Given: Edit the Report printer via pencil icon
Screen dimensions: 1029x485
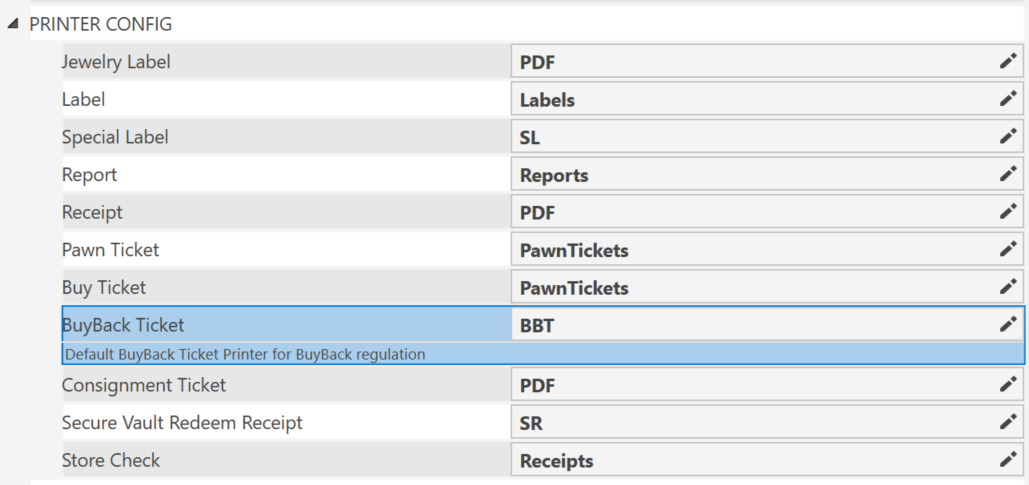Looking at the screenshot, I should (x=1007, y=175).
